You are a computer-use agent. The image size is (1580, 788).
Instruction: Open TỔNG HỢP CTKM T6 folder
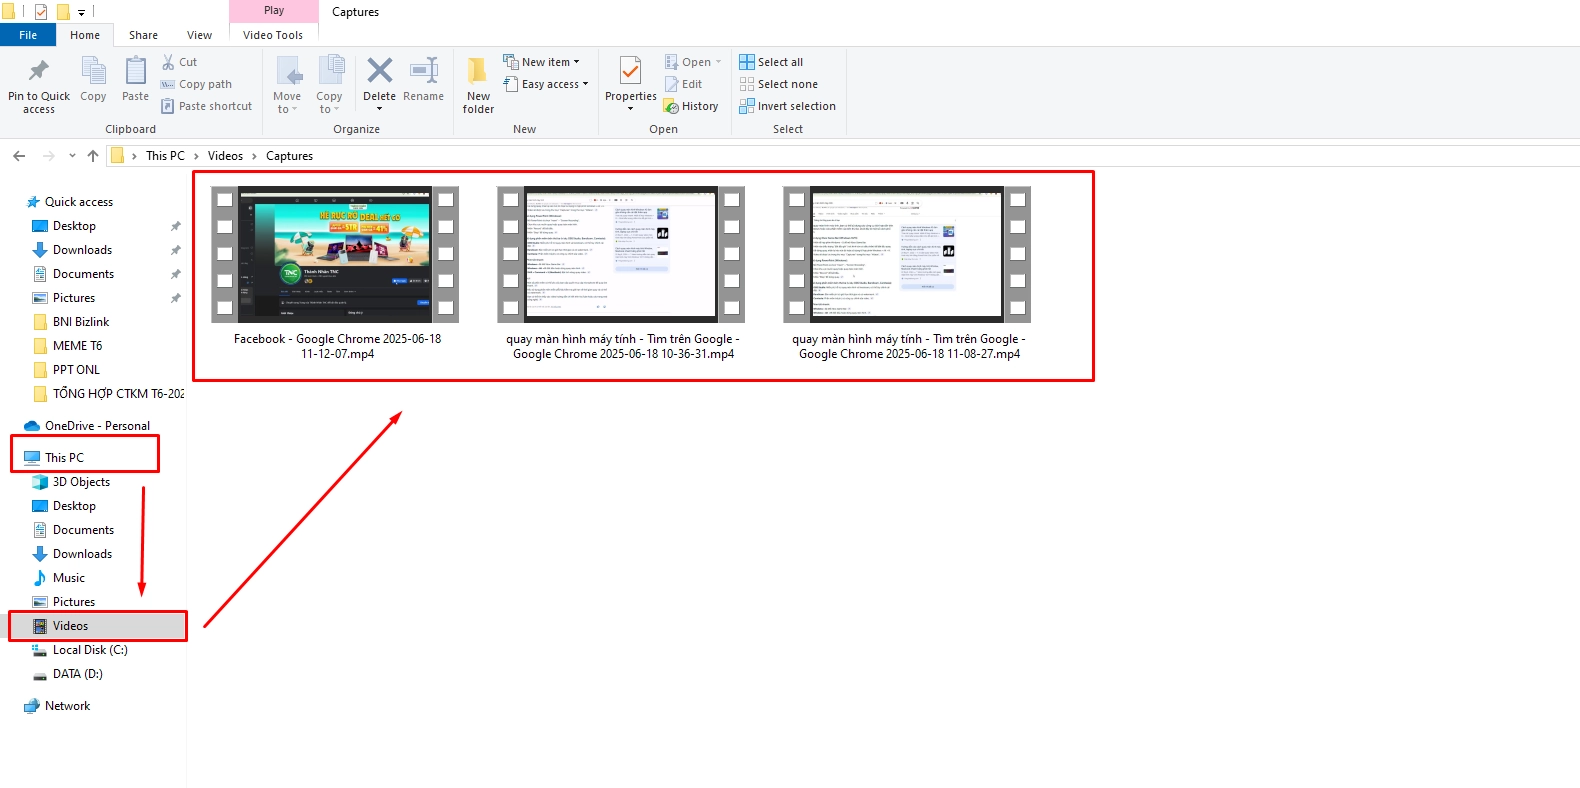tap(108, 394)
